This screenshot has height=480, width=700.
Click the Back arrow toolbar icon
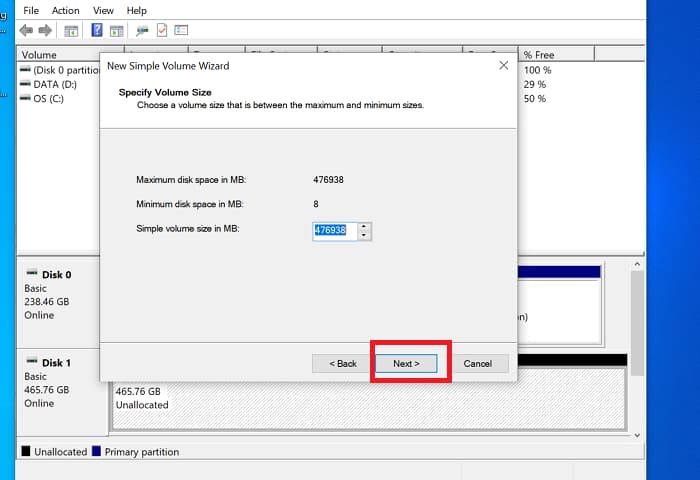tap(26, 31)
